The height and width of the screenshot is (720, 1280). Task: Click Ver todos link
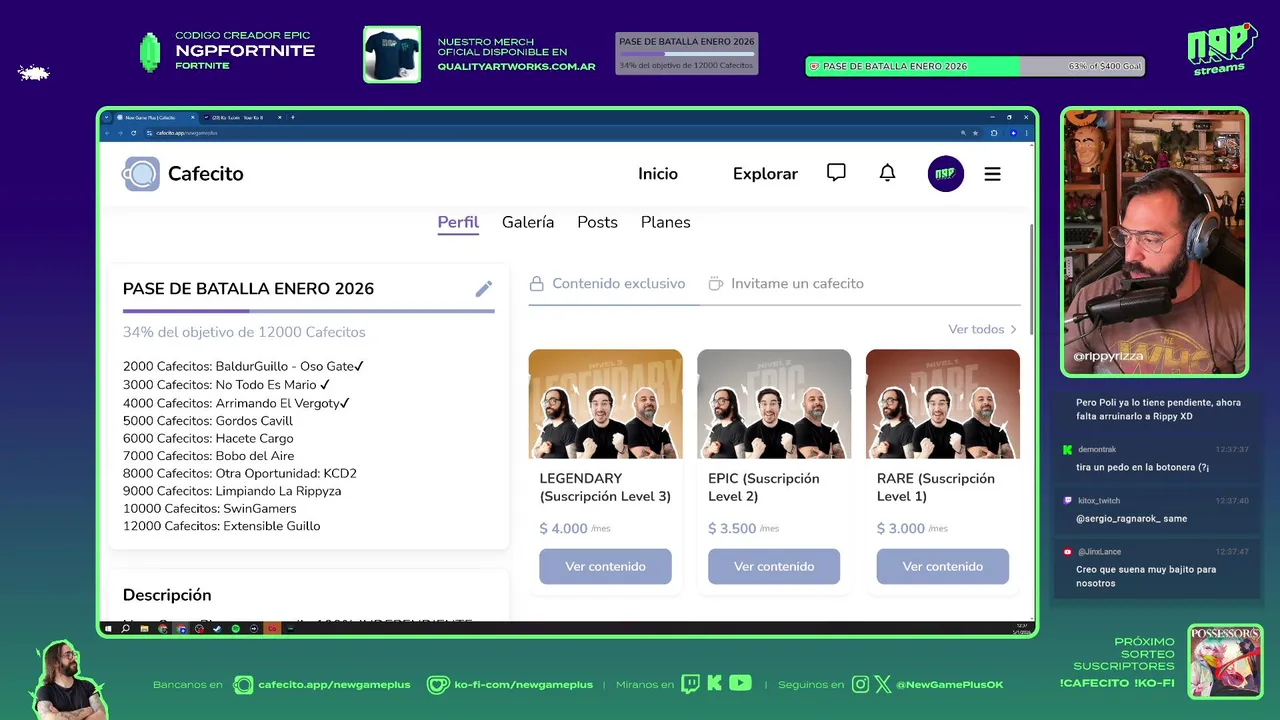982,329
